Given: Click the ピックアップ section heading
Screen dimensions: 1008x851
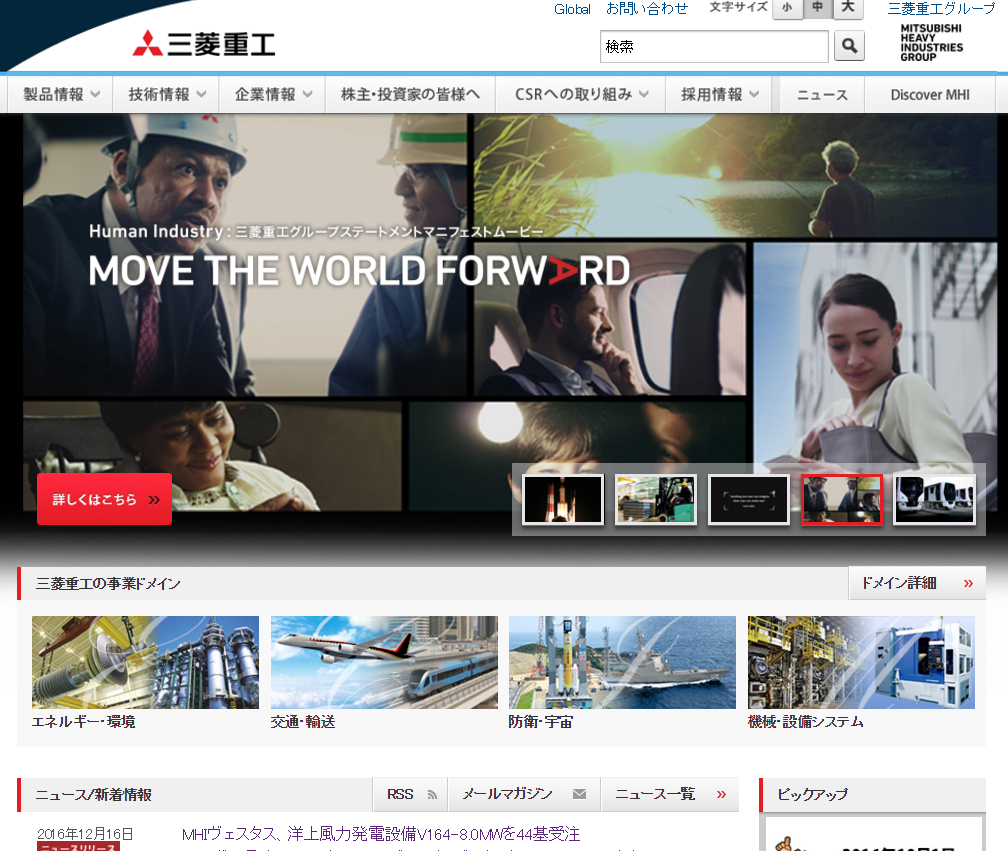Looking at the screenshot, I should 812,794.
